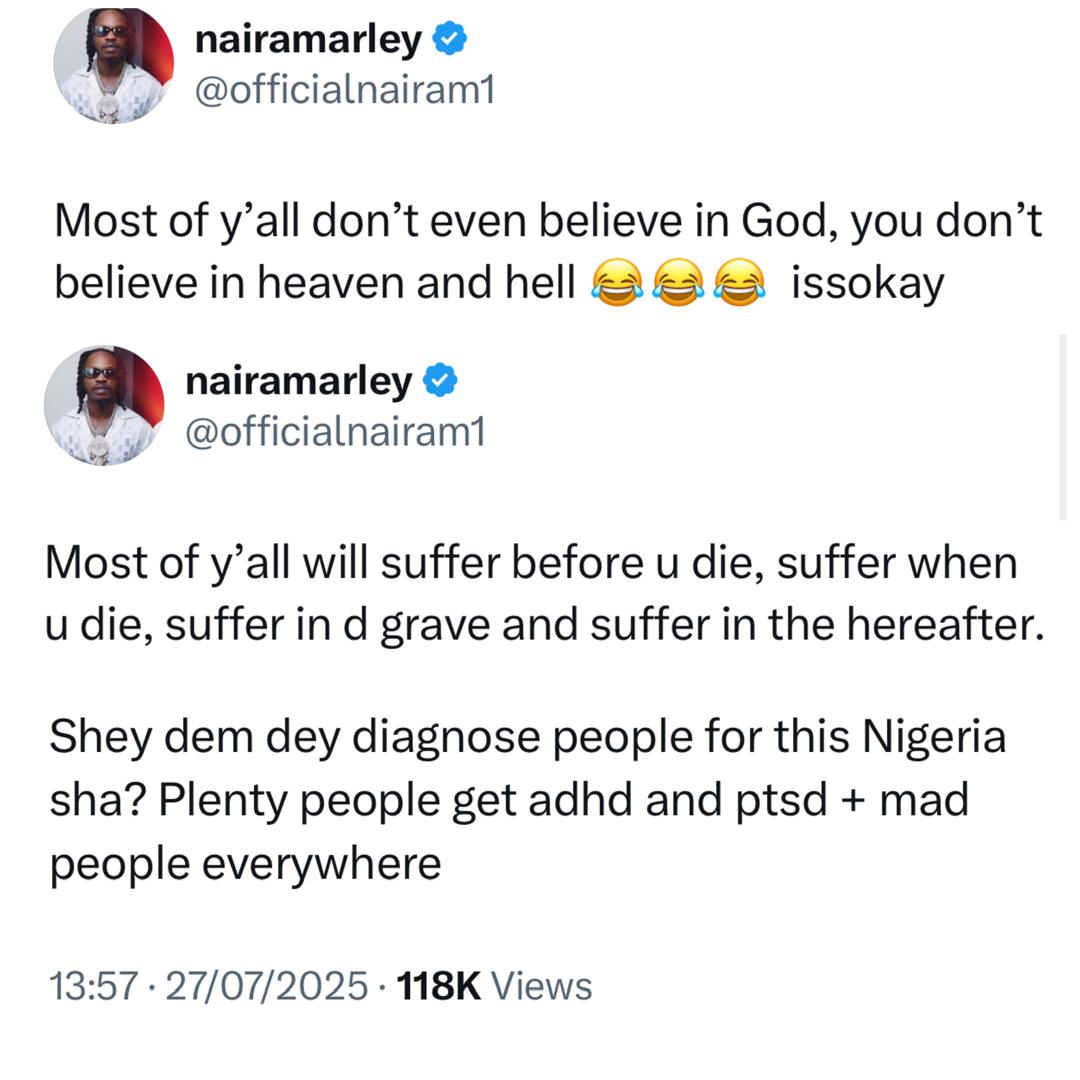1080x1080 pixels.
Task: Click the verified badge in the second tweet
Action: click(441, 382)
